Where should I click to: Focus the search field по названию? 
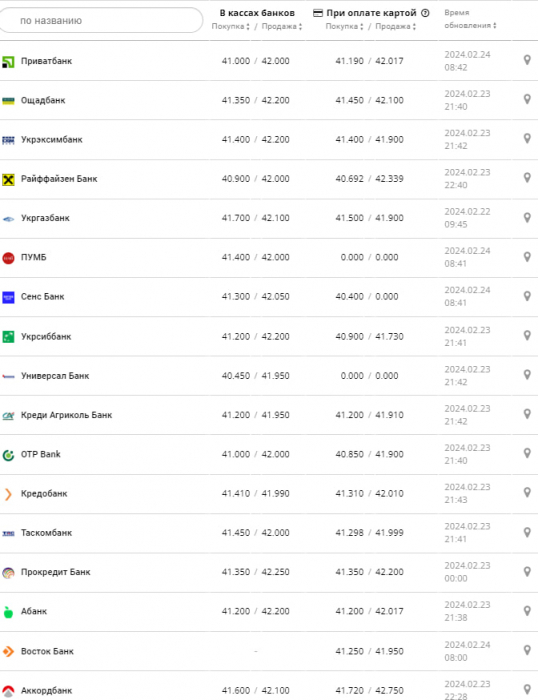click(x=101, y=20)
